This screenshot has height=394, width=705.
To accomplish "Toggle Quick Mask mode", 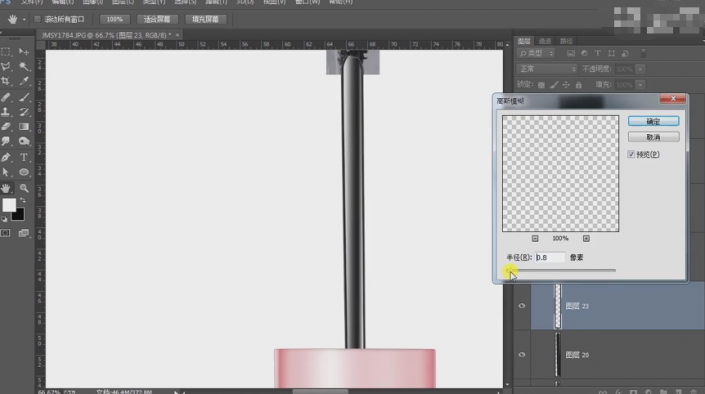I will [5, 233].
